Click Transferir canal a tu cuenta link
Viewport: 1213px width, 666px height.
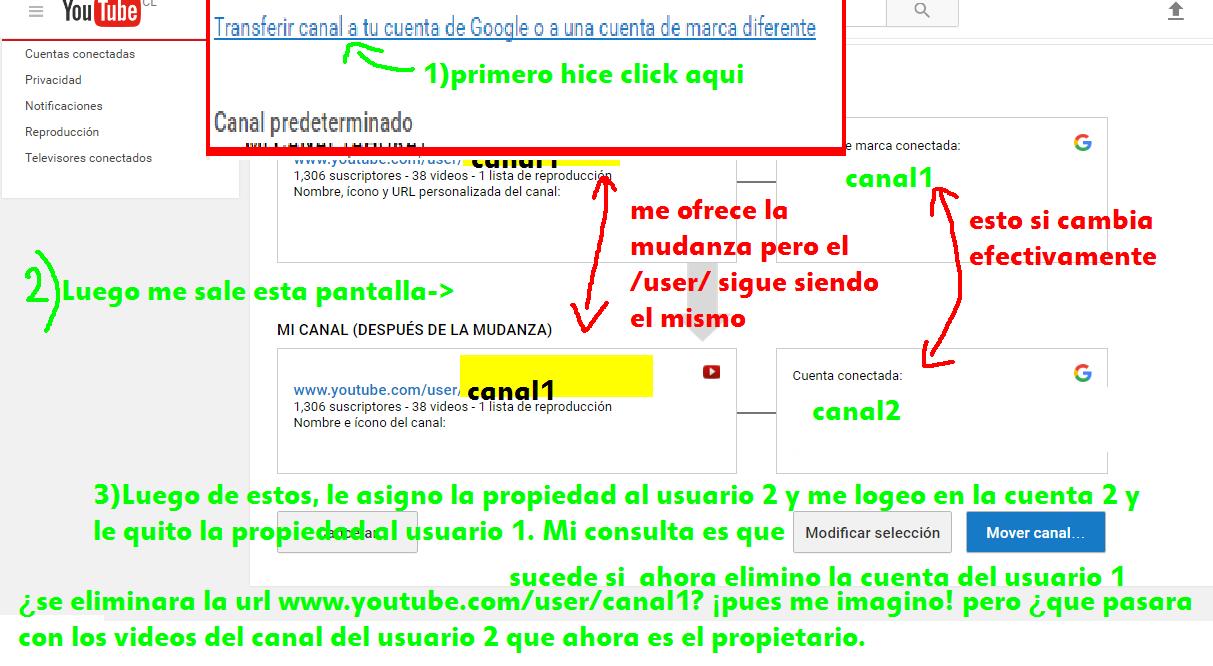pyautogui.click(x=515, y=28)
